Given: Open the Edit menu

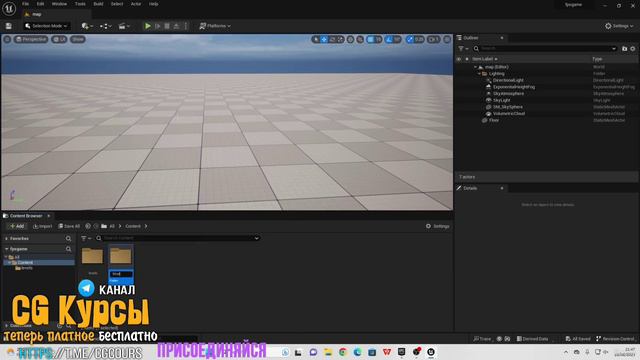Looking at the screenshot, I should (x=40, y=4).
